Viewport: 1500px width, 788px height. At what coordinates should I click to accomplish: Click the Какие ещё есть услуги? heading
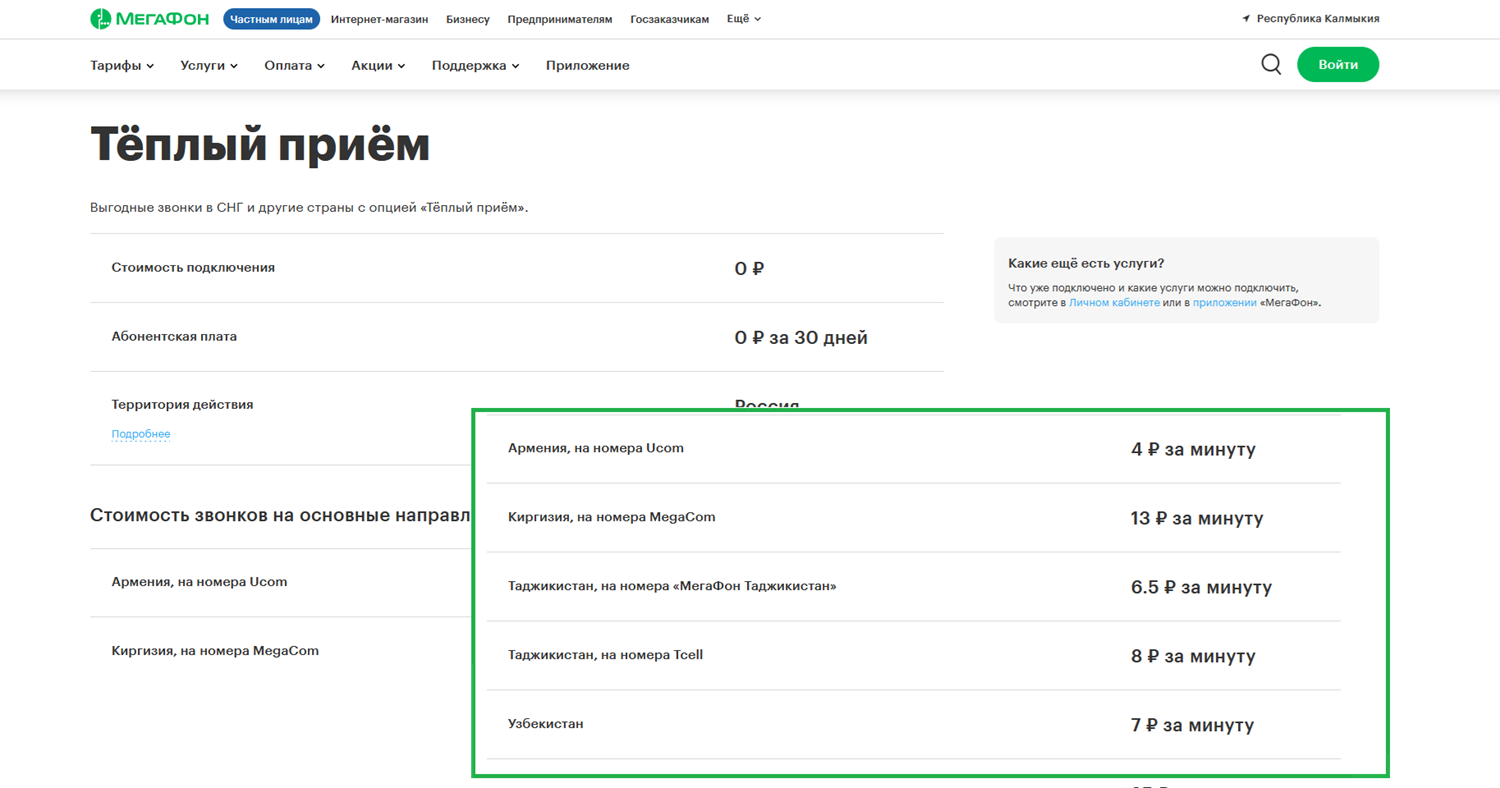(x=1086, y=263)
